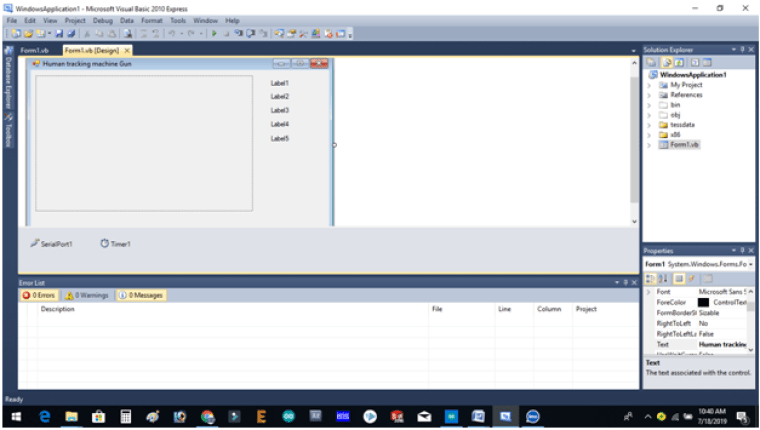Open Microsoft Edge from the taskbar

pos(45,416)
